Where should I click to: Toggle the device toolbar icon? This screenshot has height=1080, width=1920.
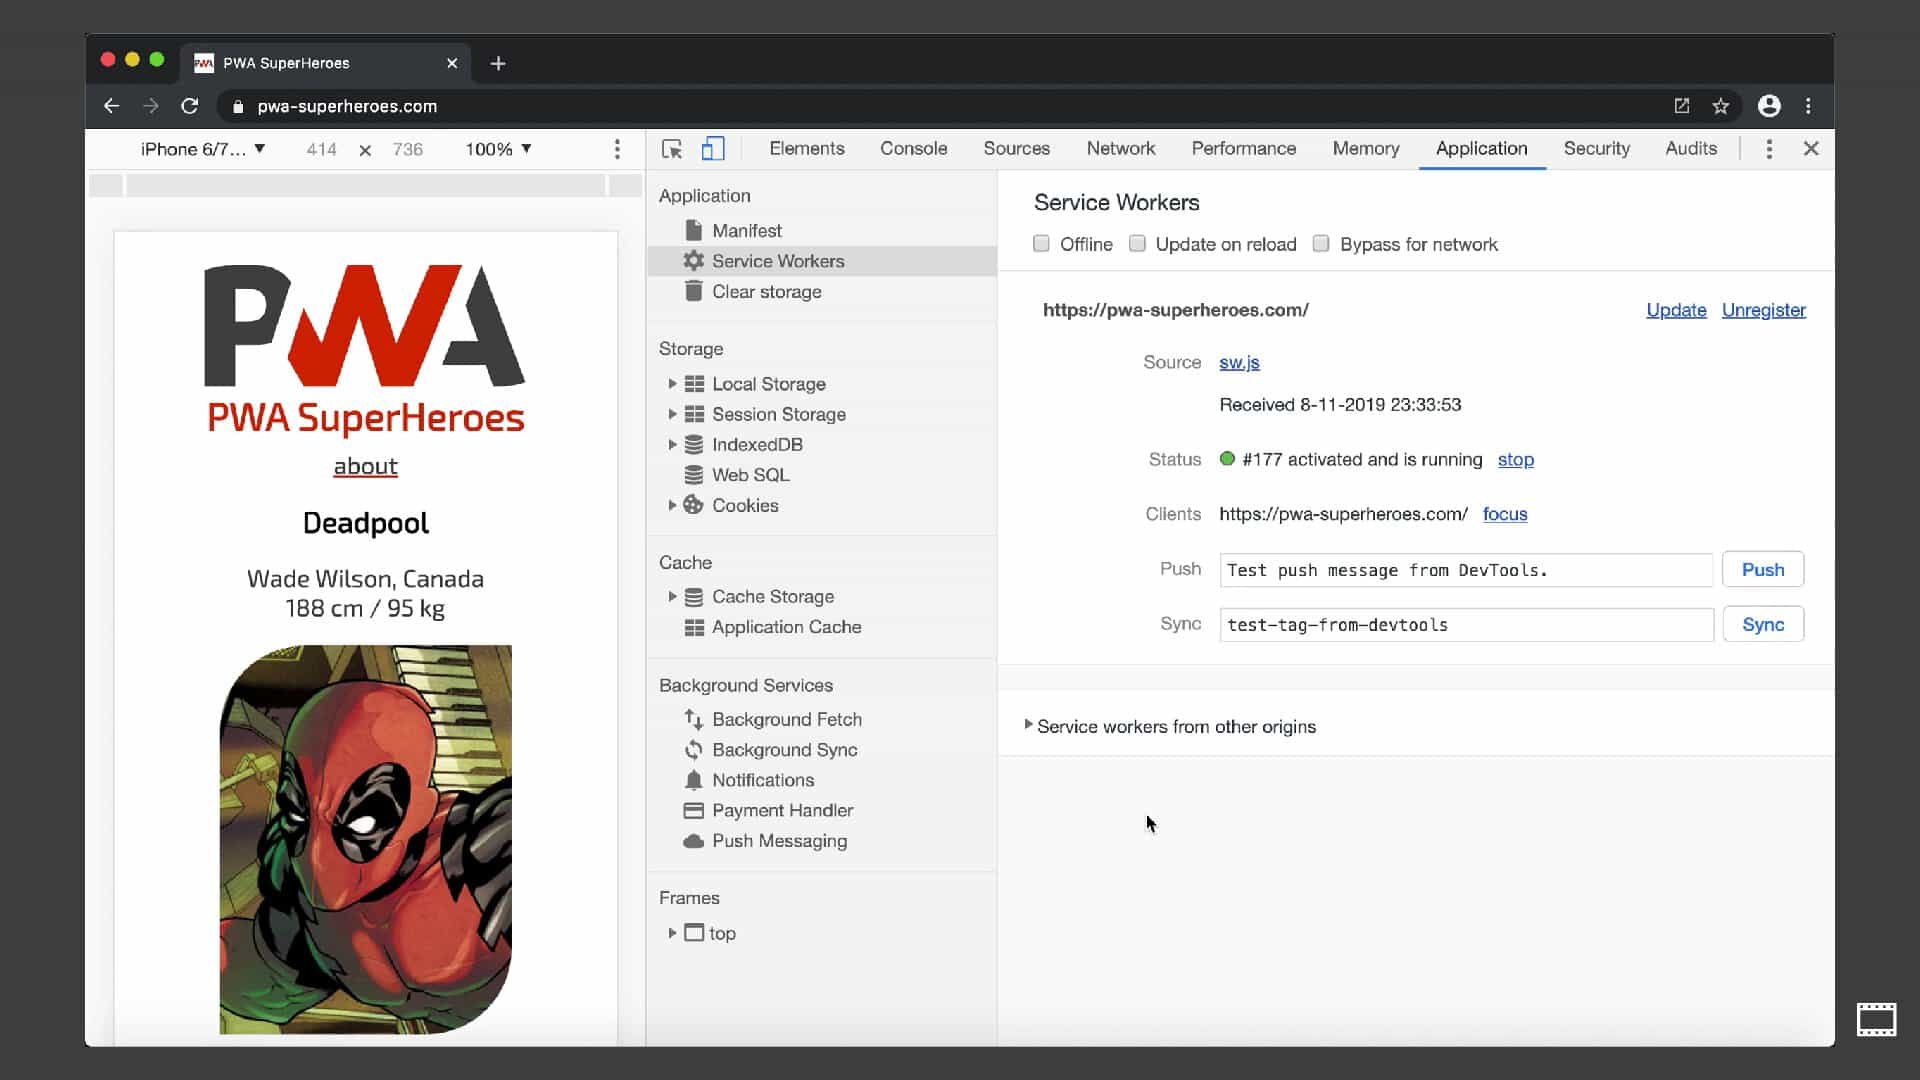[x=712, y=149]
